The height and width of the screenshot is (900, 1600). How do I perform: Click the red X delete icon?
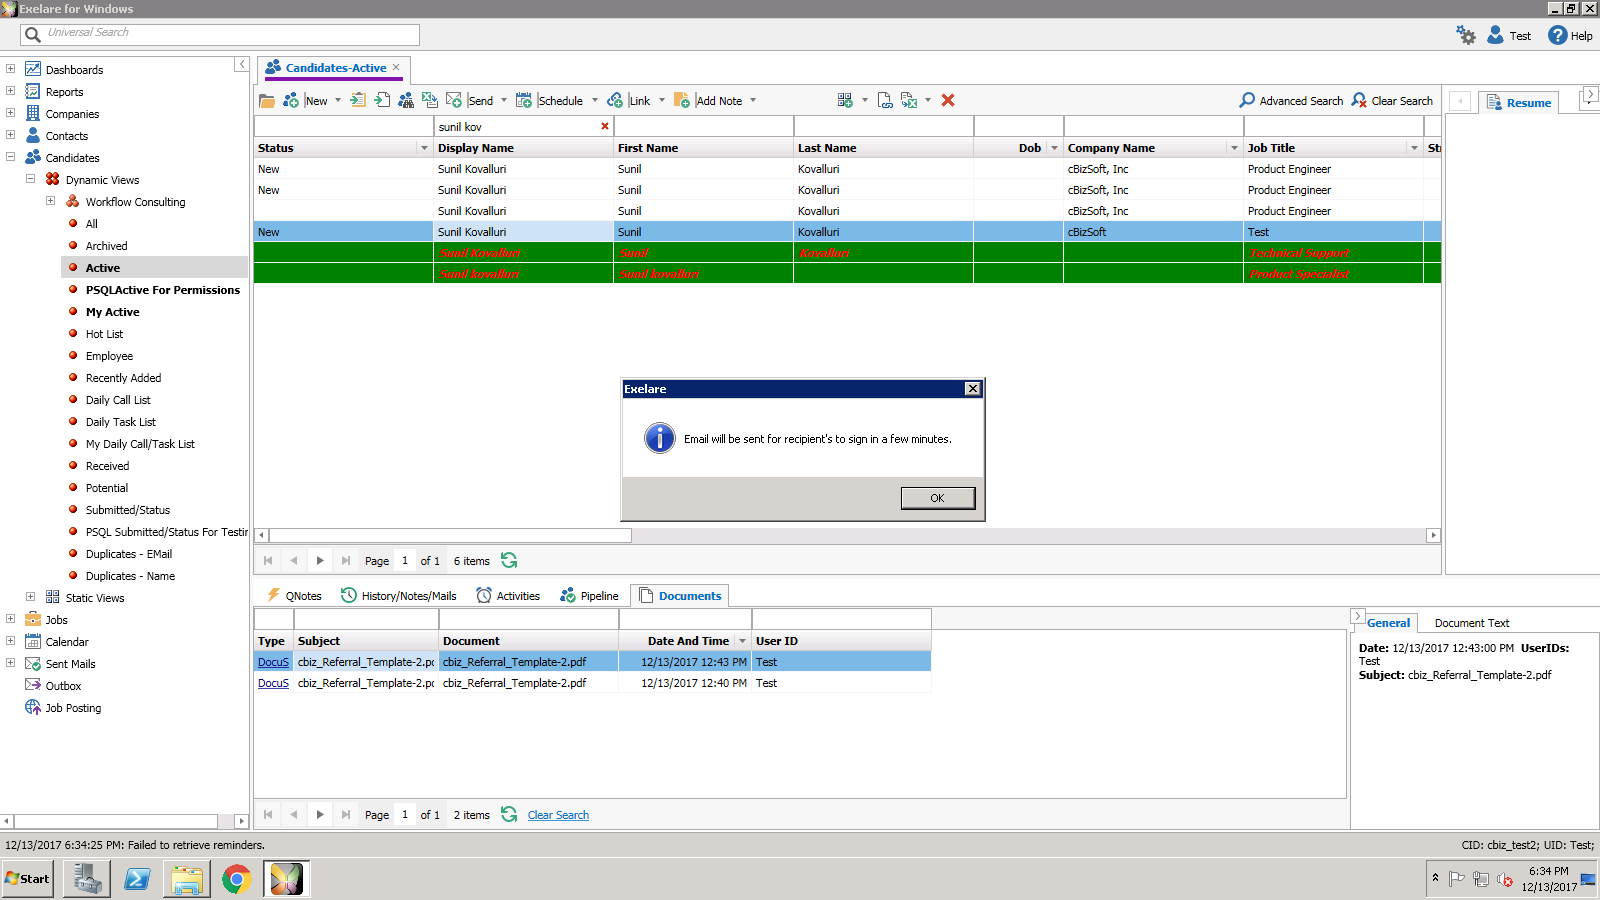point(948,100)
